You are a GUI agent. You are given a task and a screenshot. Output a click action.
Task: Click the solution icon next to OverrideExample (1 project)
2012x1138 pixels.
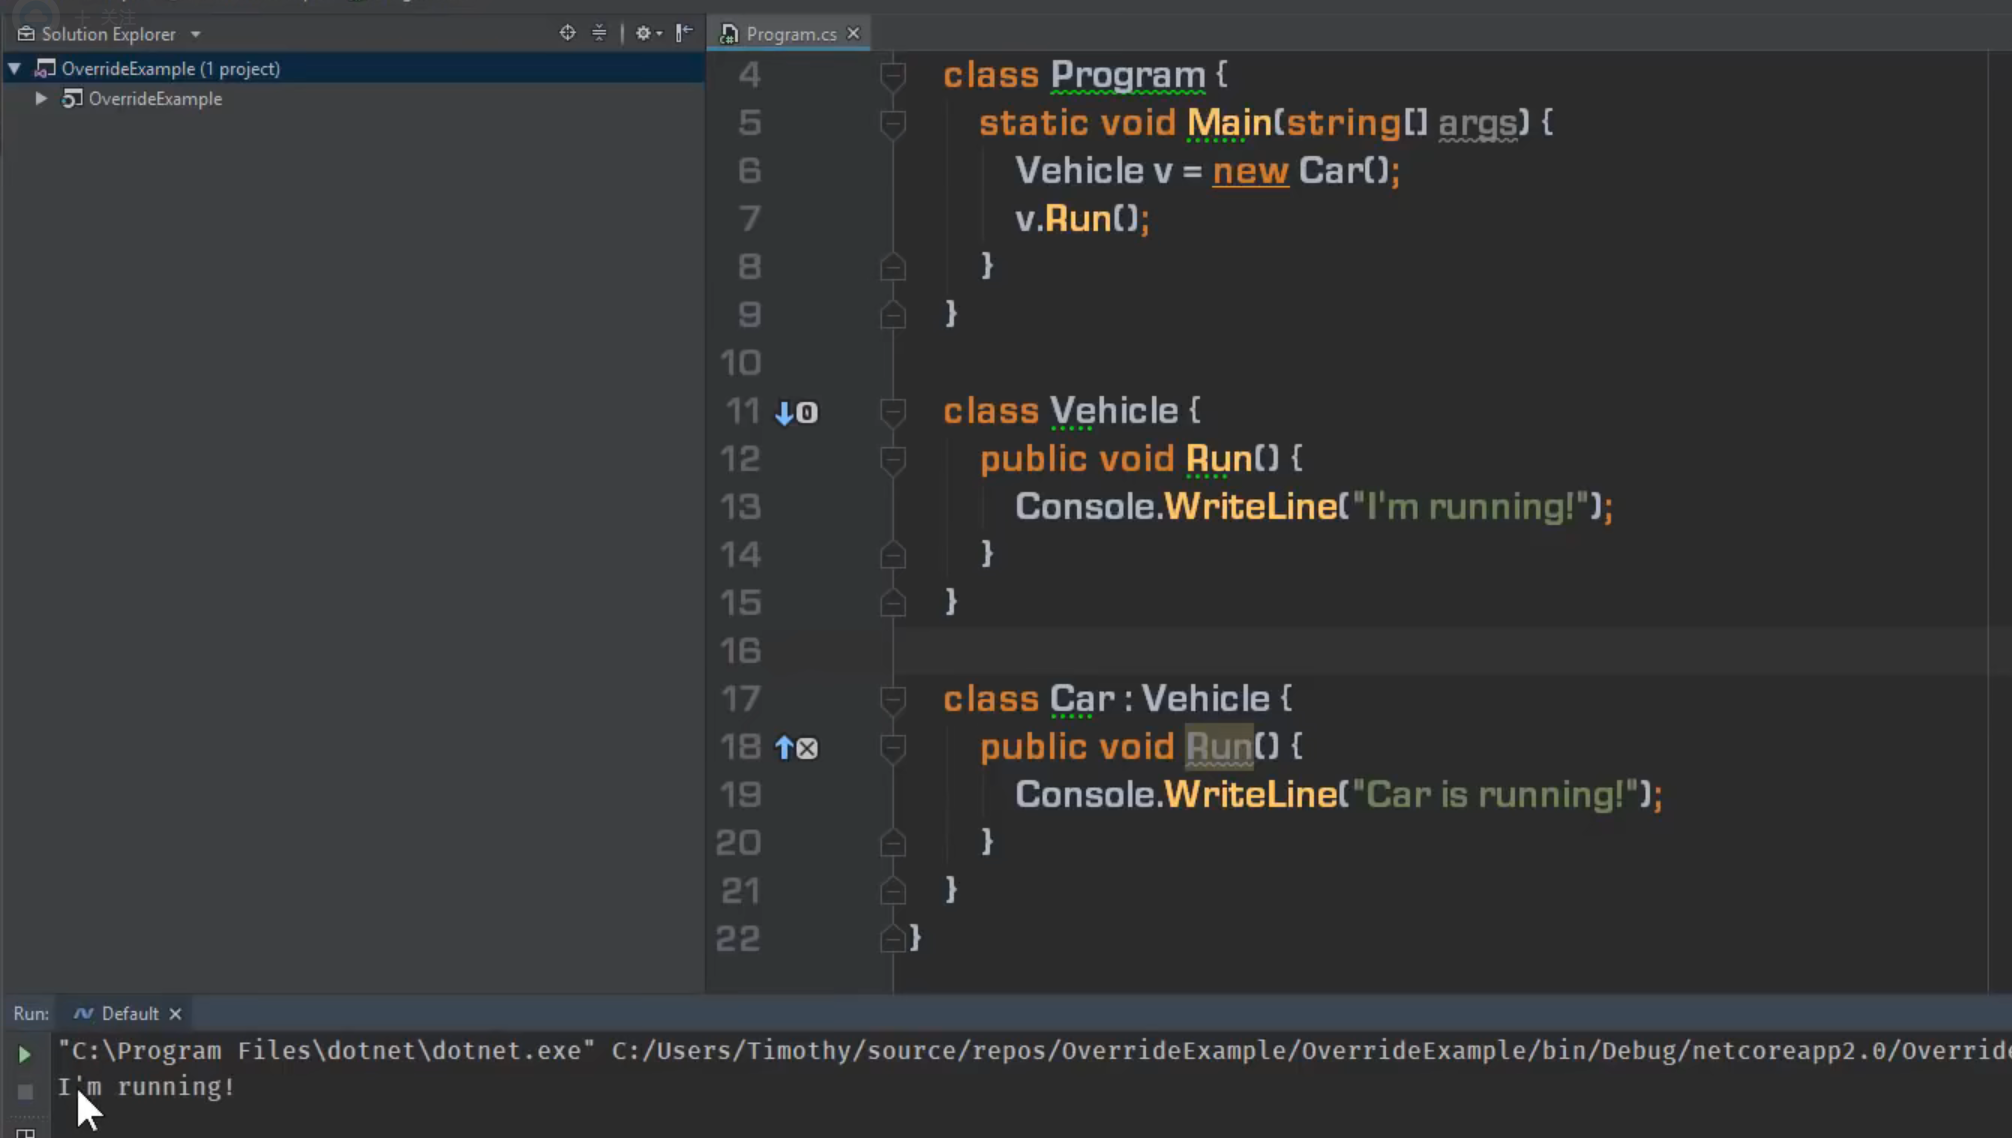pos(45,68)
